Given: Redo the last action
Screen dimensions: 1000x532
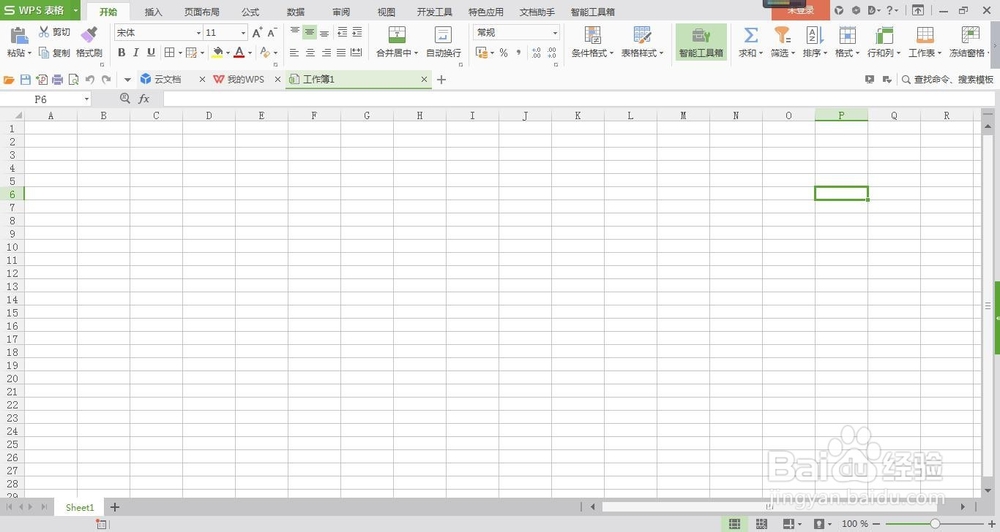Looking at the screenshot, I should pos(107,80).
